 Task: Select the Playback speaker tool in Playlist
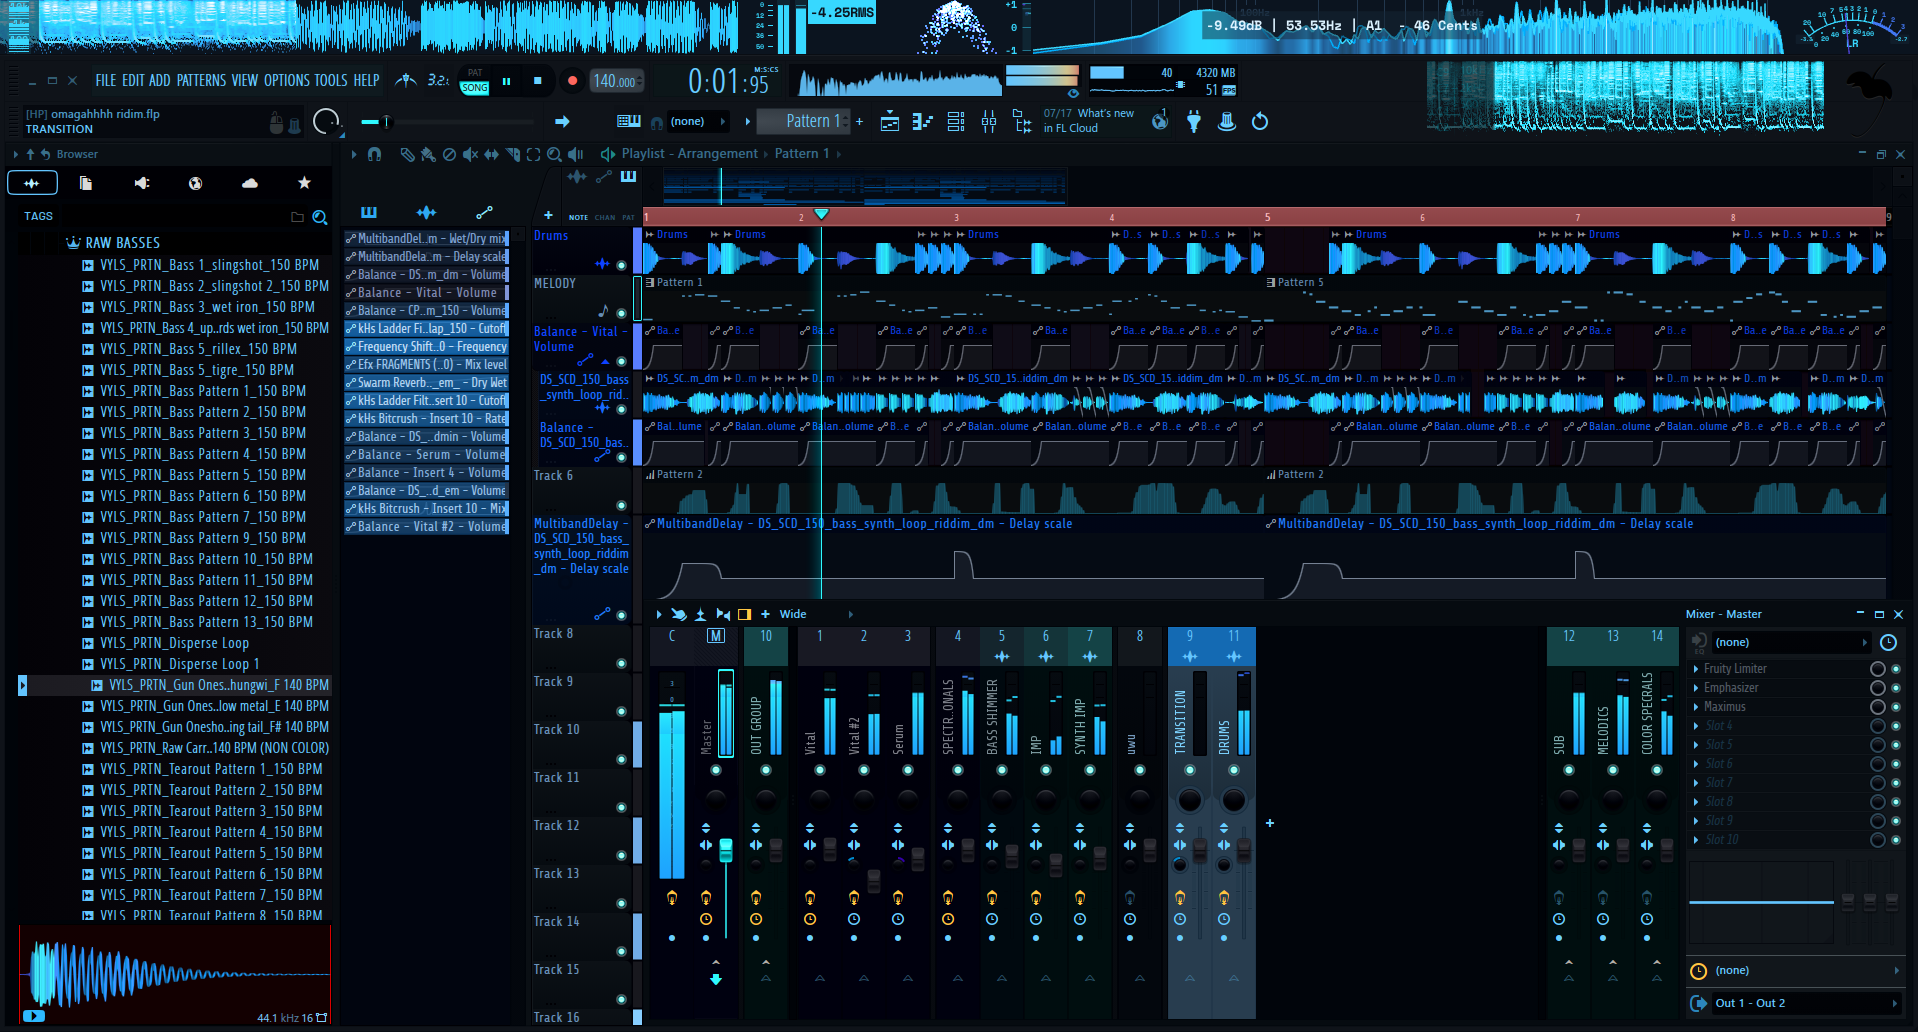point(576,154)
